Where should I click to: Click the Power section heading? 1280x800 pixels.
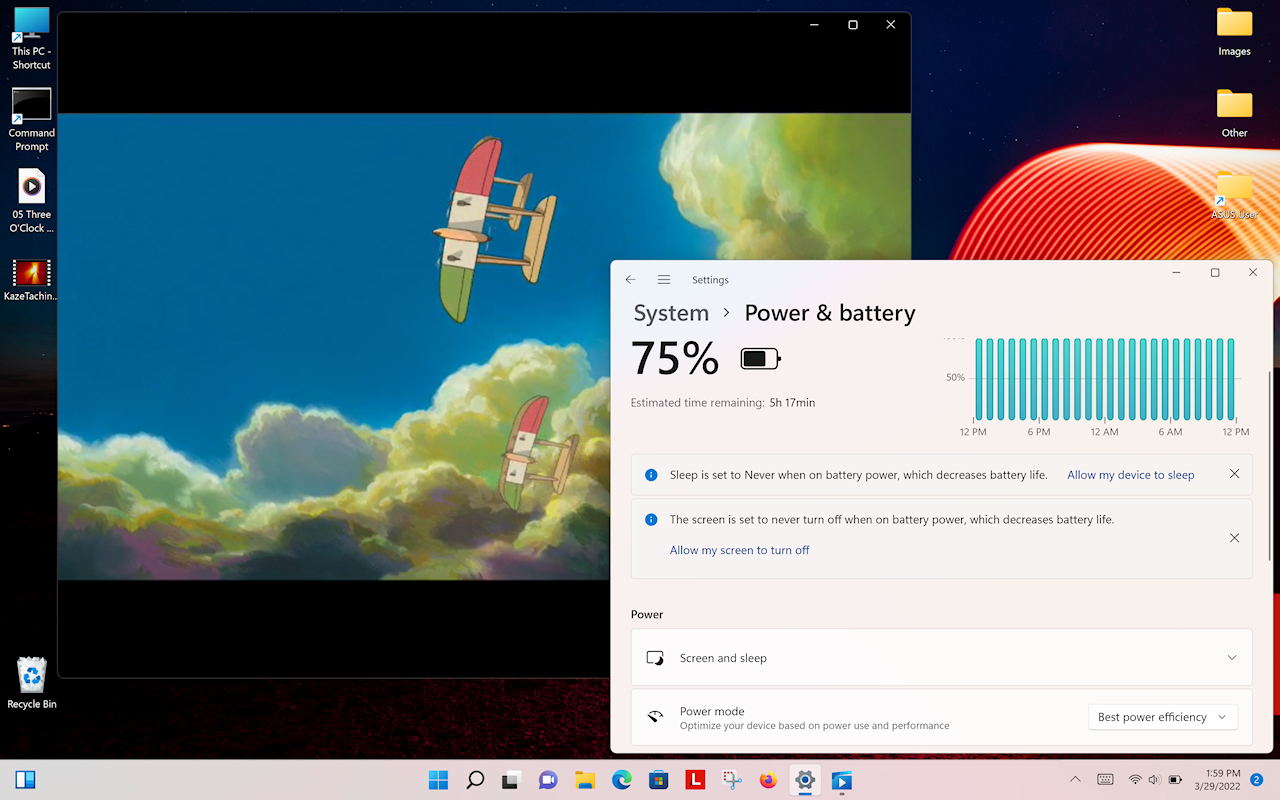(647, 615)
